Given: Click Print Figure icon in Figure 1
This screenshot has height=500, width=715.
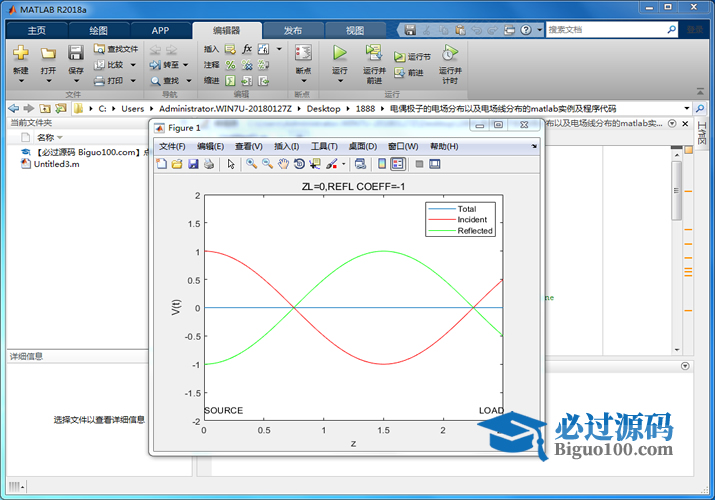Looking at the screenshot, I should pyautogui.click(x=209, y=164).
